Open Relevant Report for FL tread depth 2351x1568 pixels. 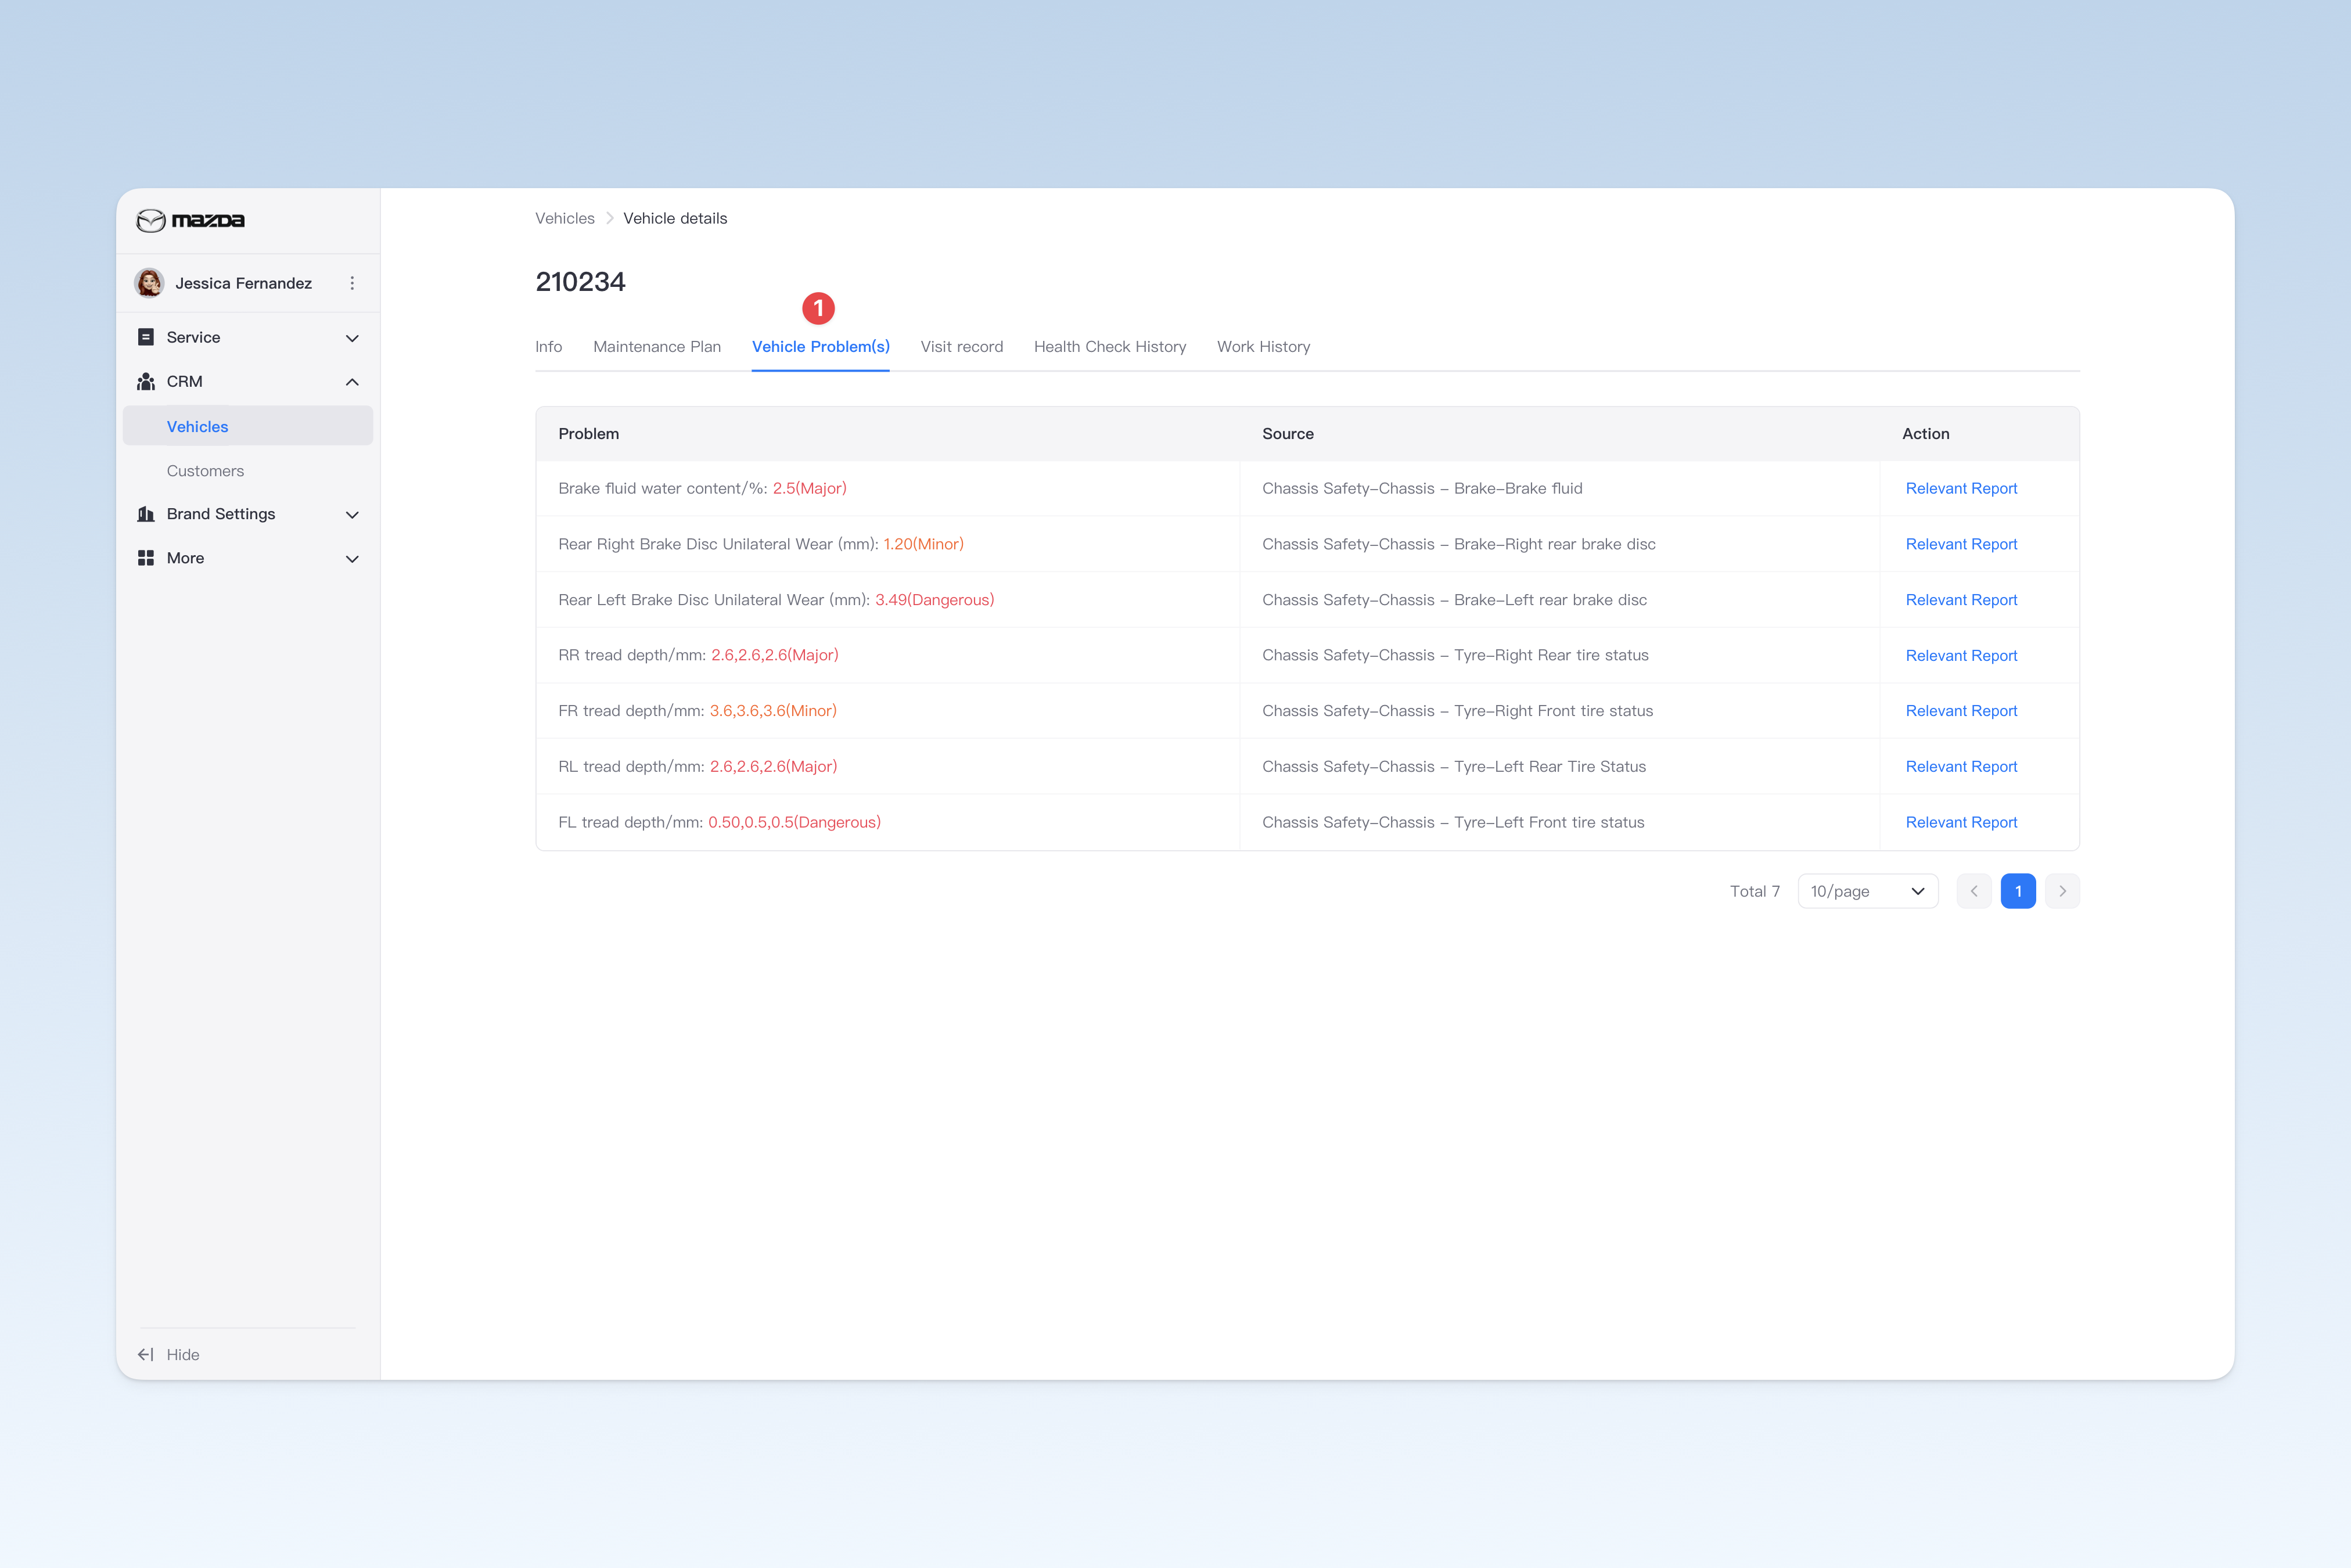click(x=1961, y=822)
